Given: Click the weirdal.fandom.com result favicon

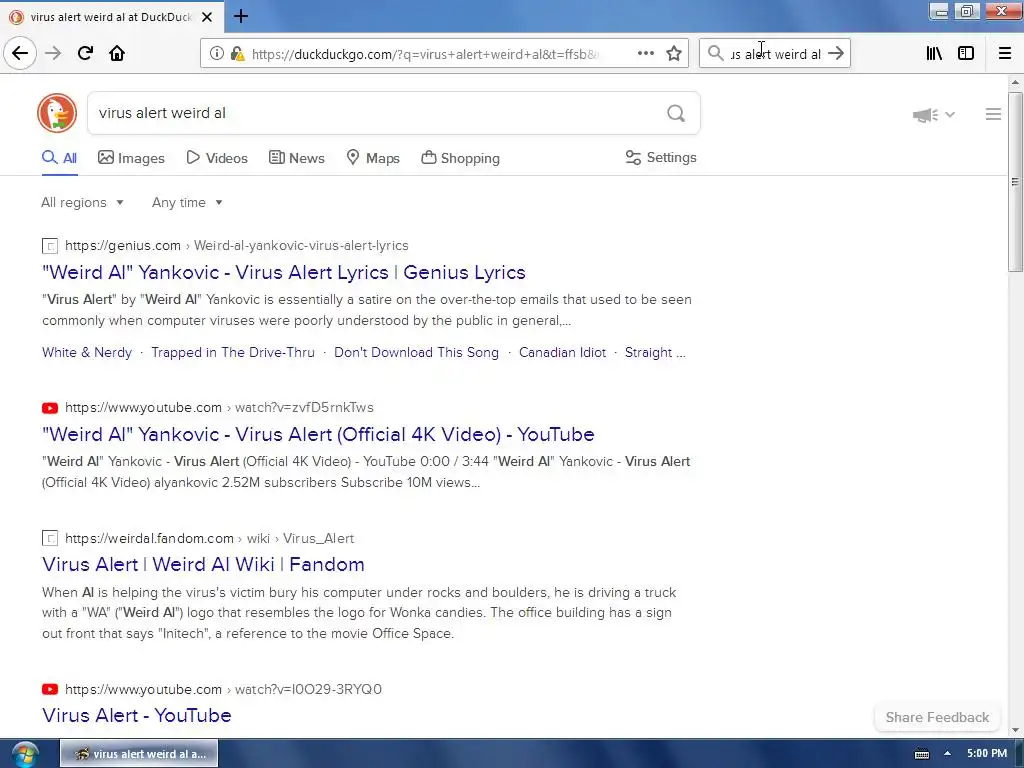Looking at the screenshot, I should click(50, 539).
